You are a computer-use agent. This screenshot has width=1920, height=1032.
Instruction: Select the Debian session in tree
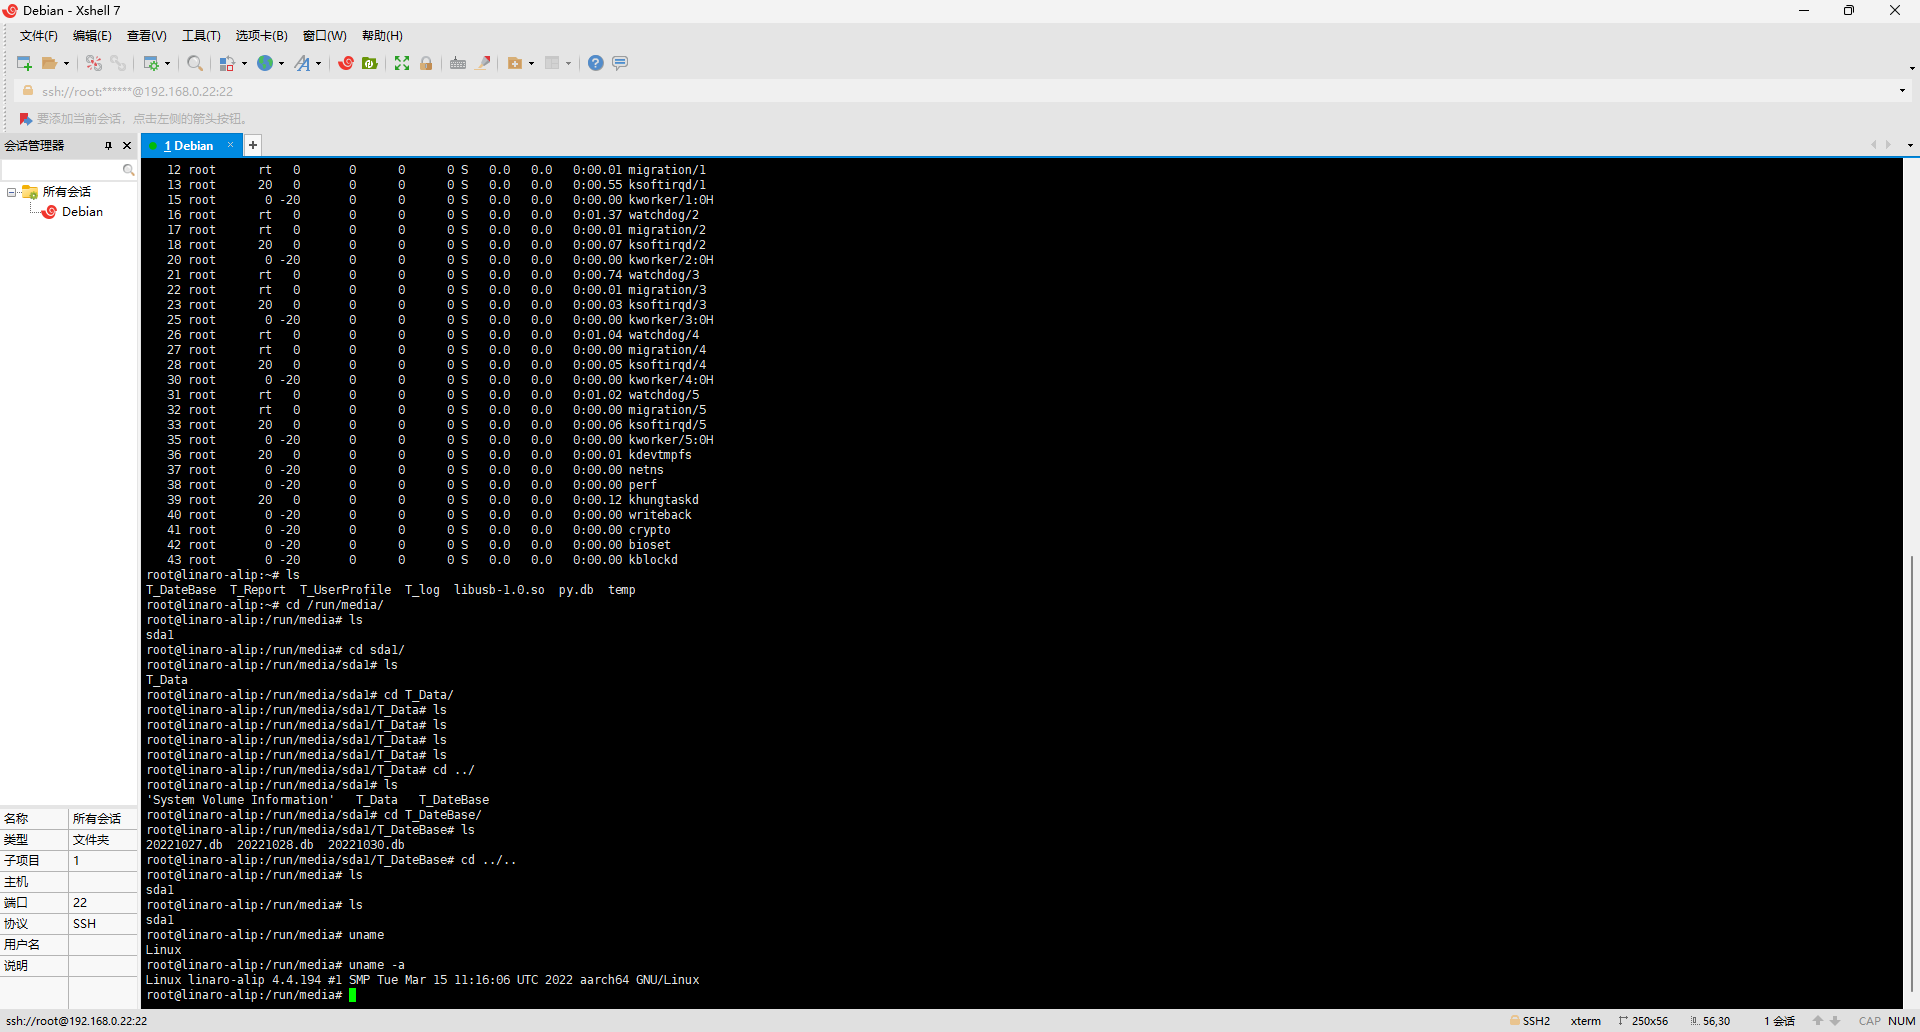[x=82, y=212]
